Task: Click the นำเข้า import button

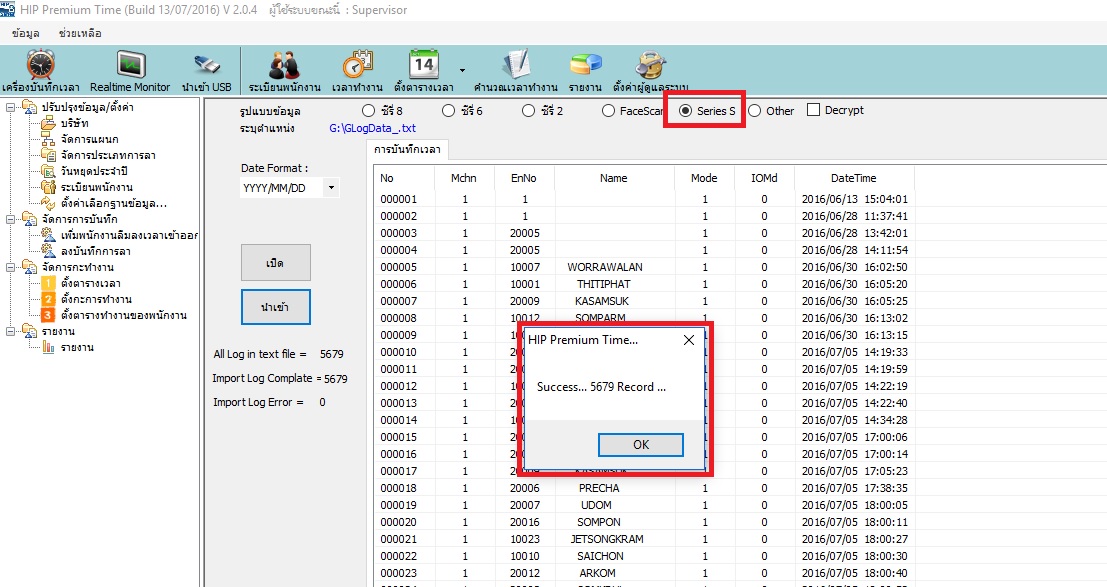Action: coord(275,307)
